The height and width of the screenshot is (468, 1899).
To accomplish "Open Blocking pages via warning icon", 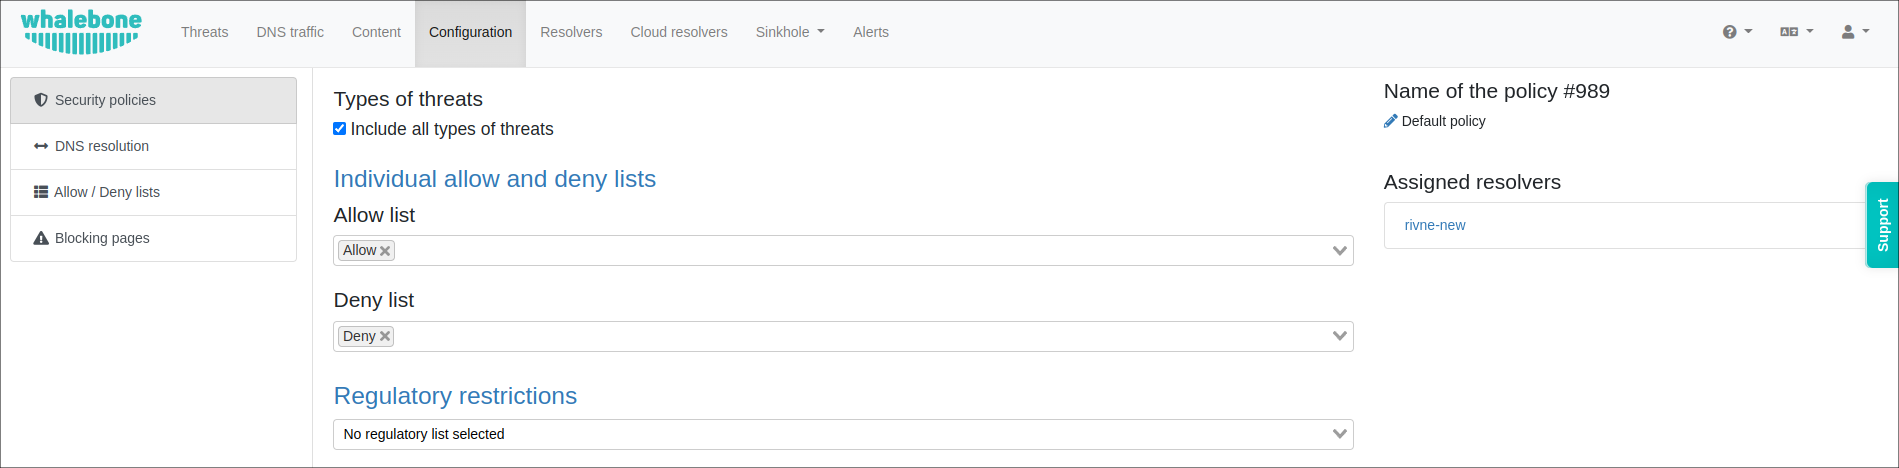I will pyautogui.click(x=41, y=238).
